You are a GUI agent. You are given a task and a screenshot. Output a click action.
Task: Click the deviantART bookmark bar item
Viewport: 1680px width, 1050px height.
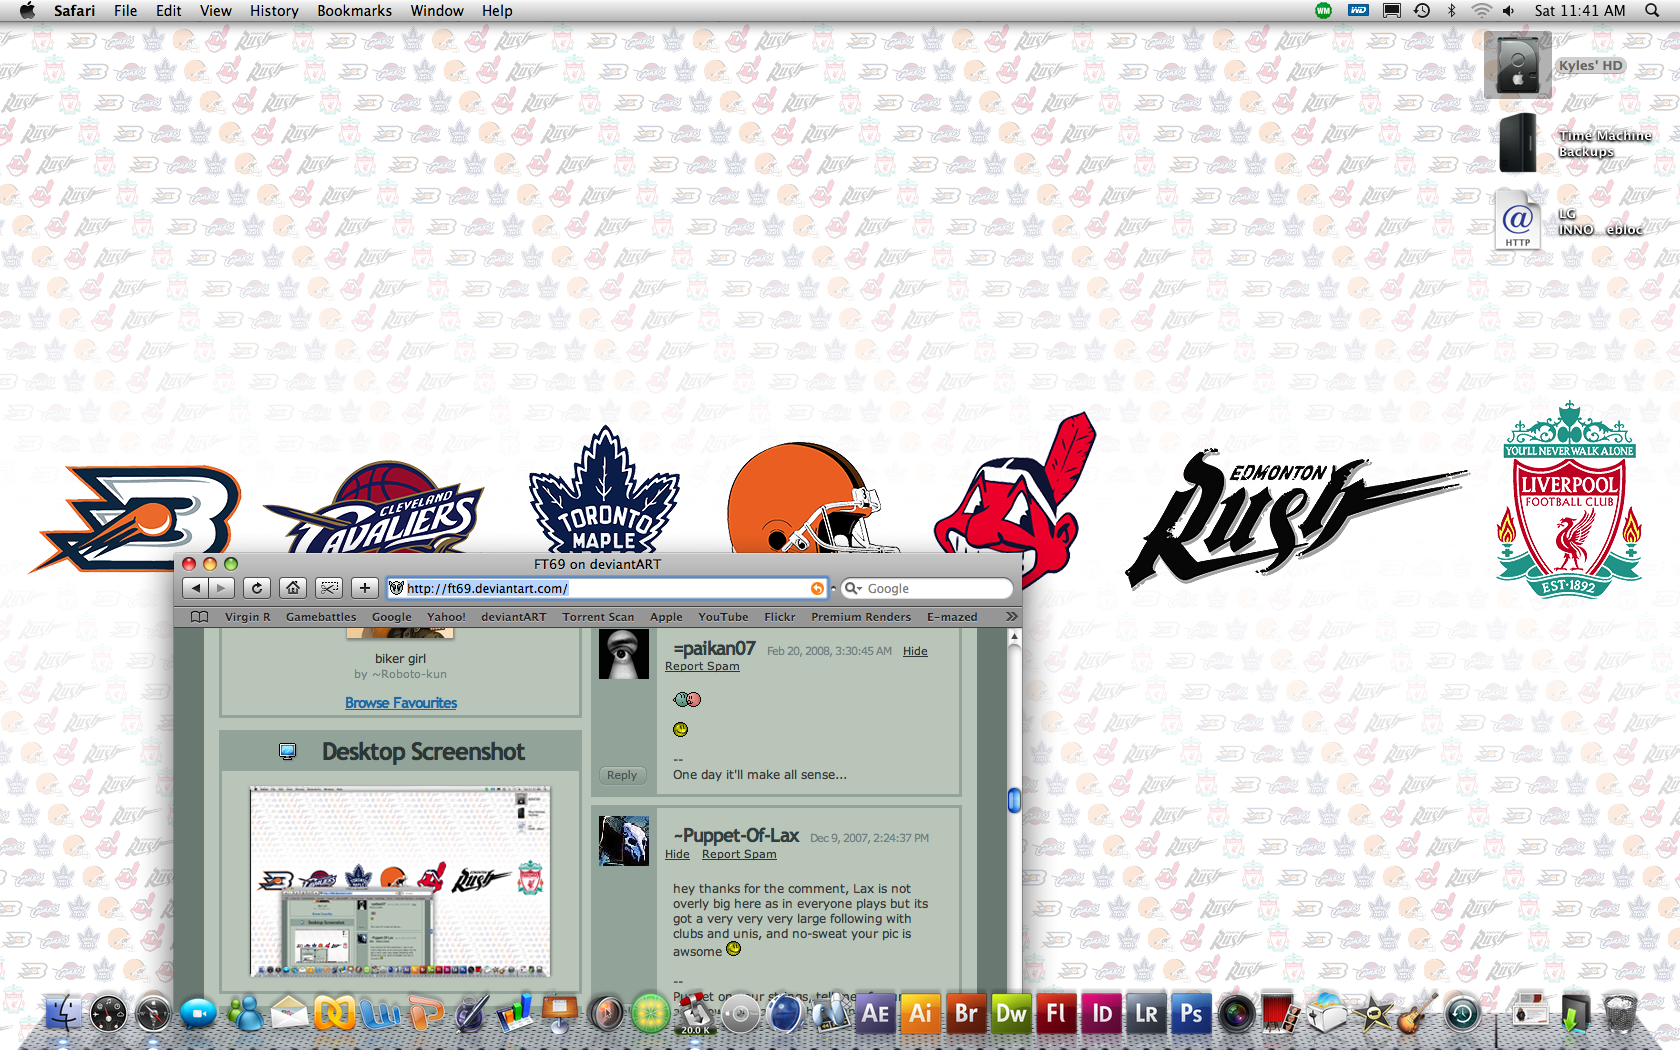[x=513, y=617]
